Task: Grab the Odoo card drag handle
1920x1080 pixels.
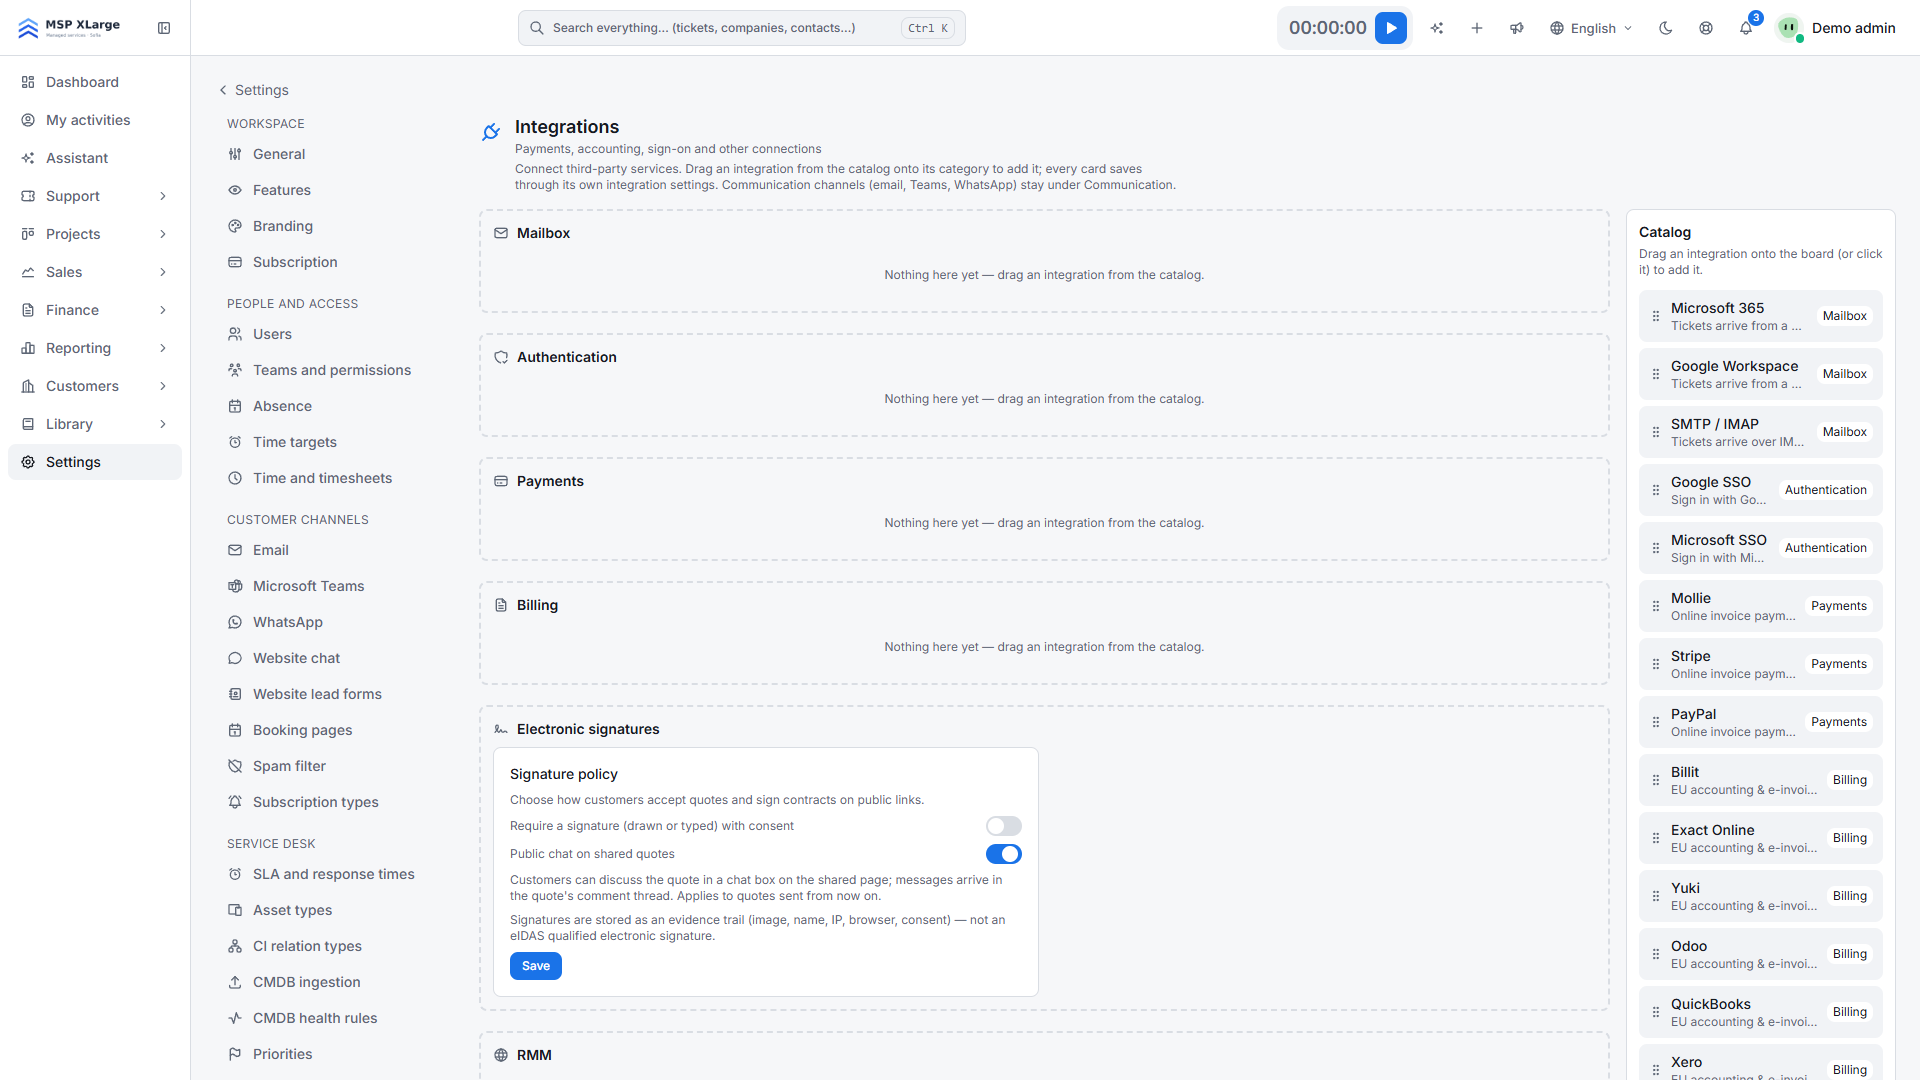Action: pos(1656,954)
